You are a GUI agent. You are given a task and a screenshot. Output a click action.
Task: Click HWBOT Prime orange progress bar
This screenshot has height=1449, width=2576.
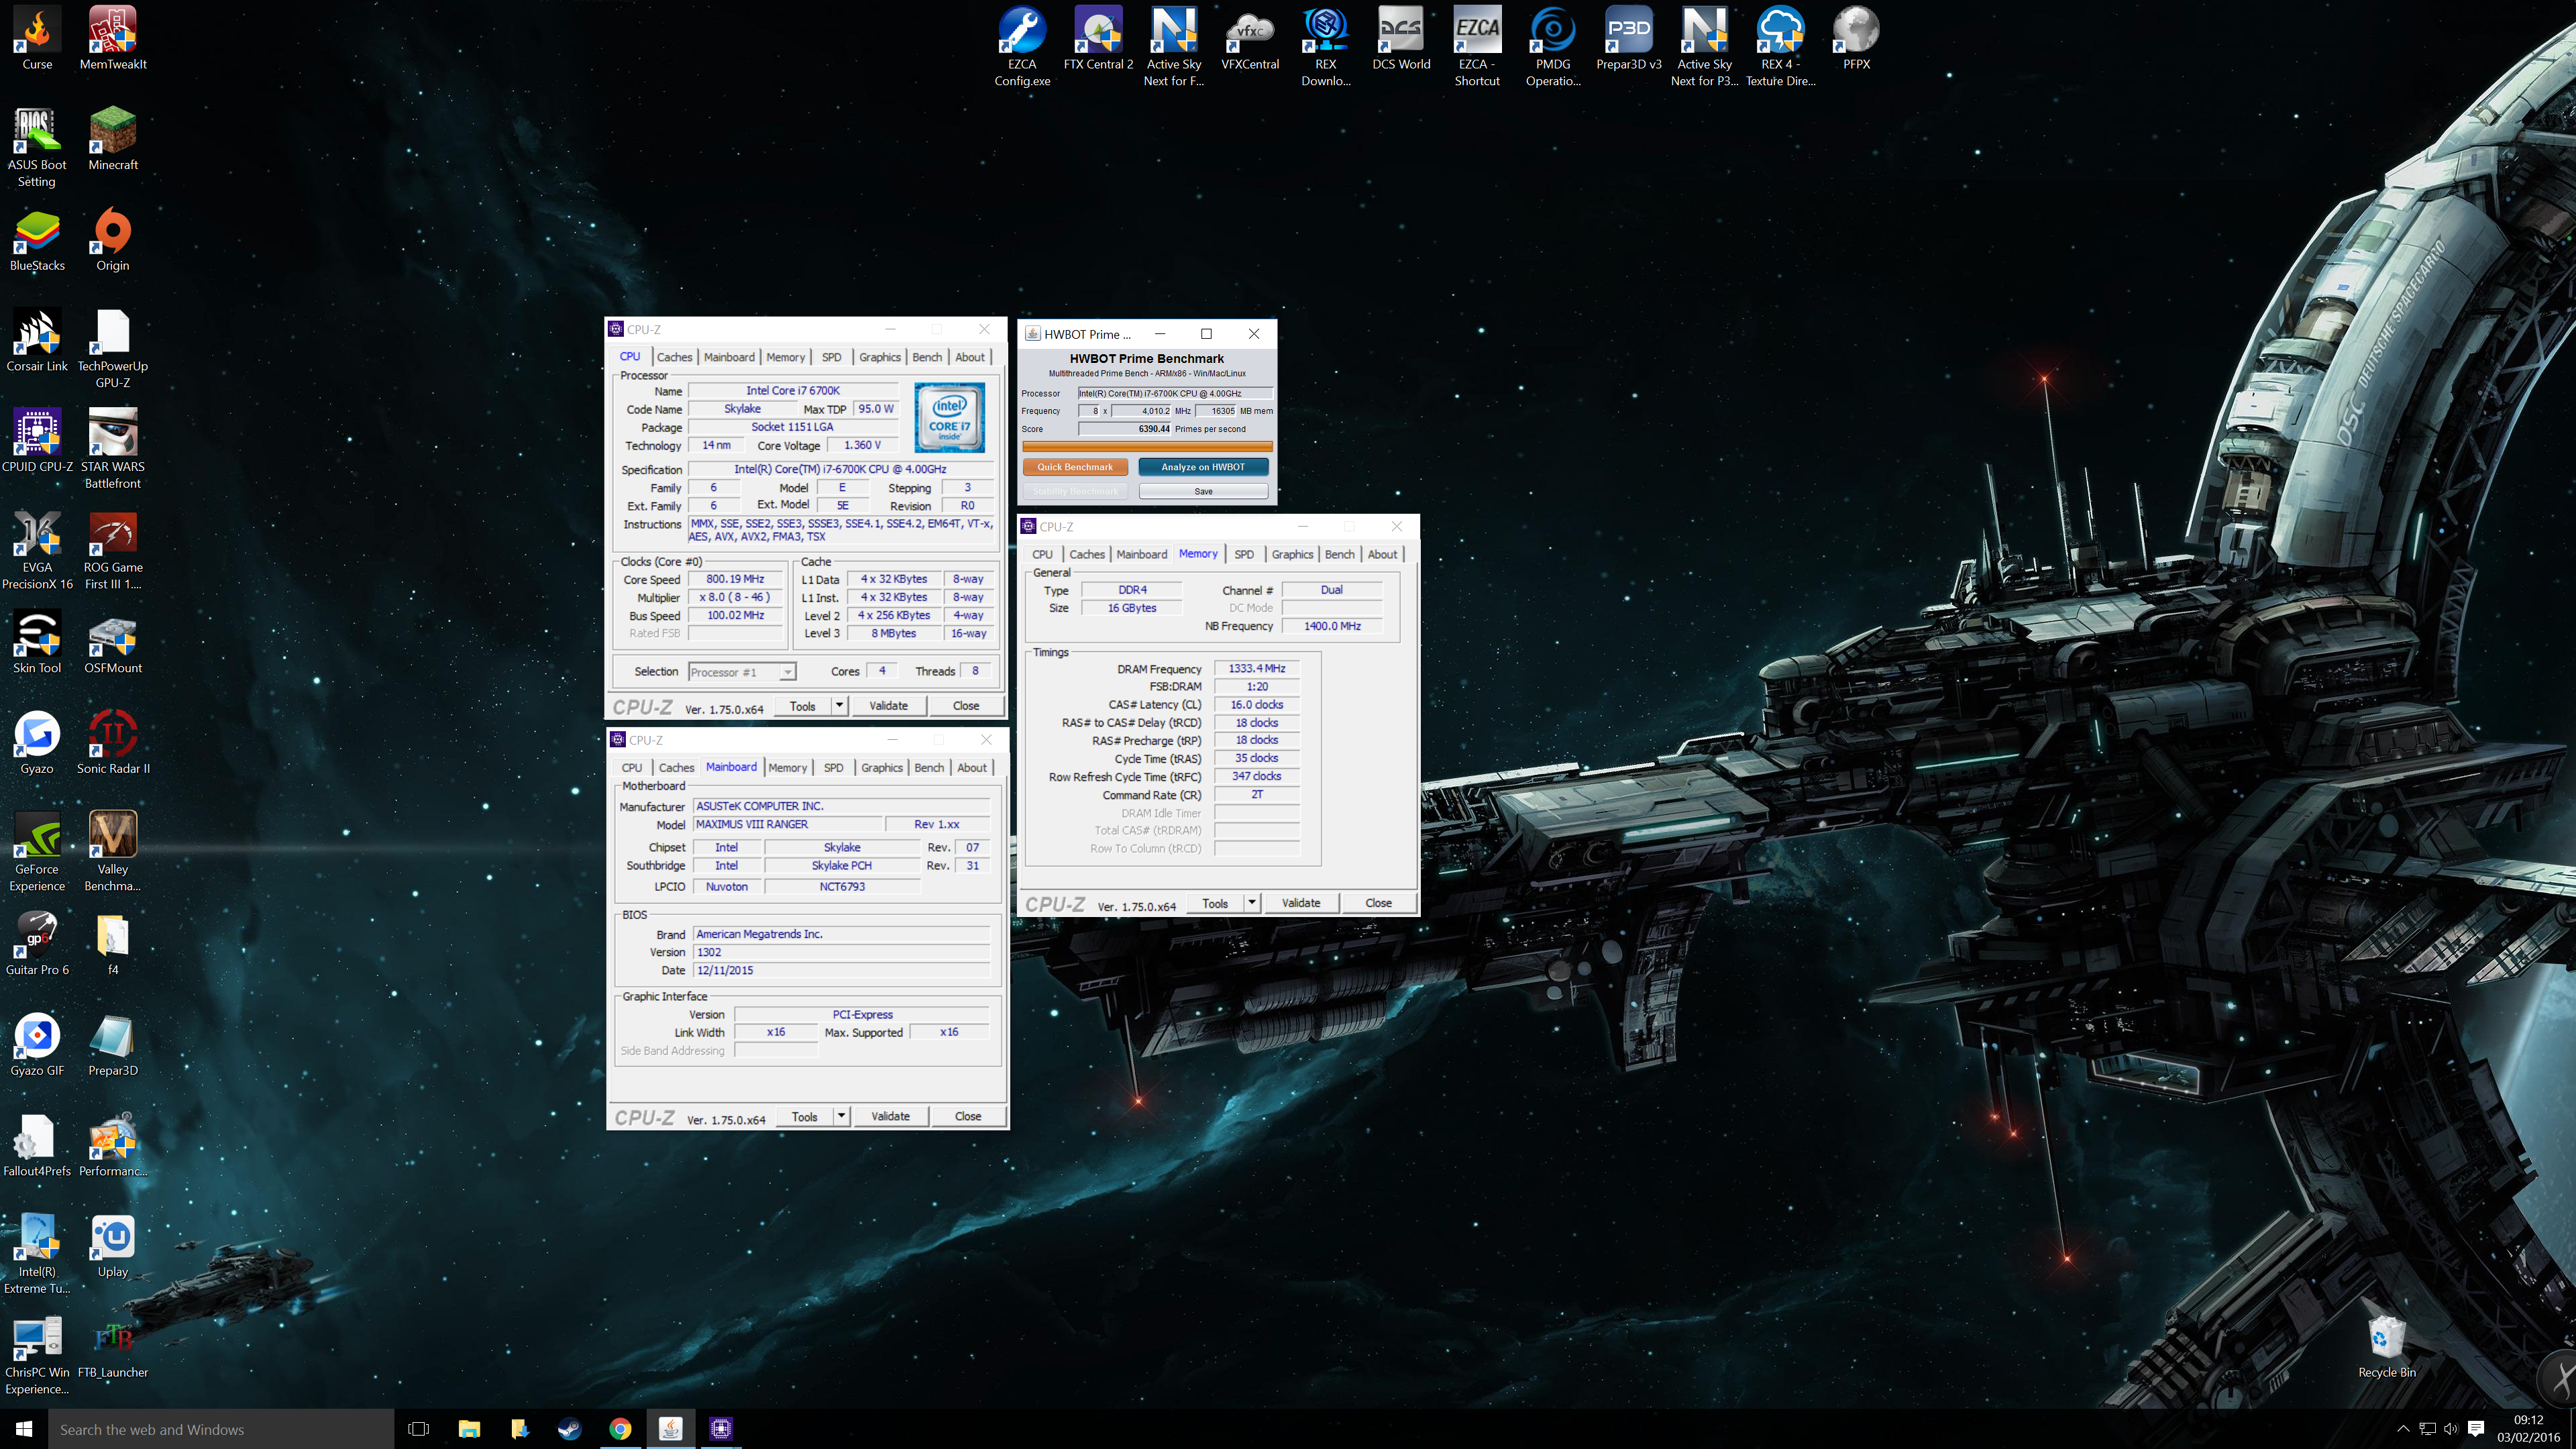coord(1147,446)
